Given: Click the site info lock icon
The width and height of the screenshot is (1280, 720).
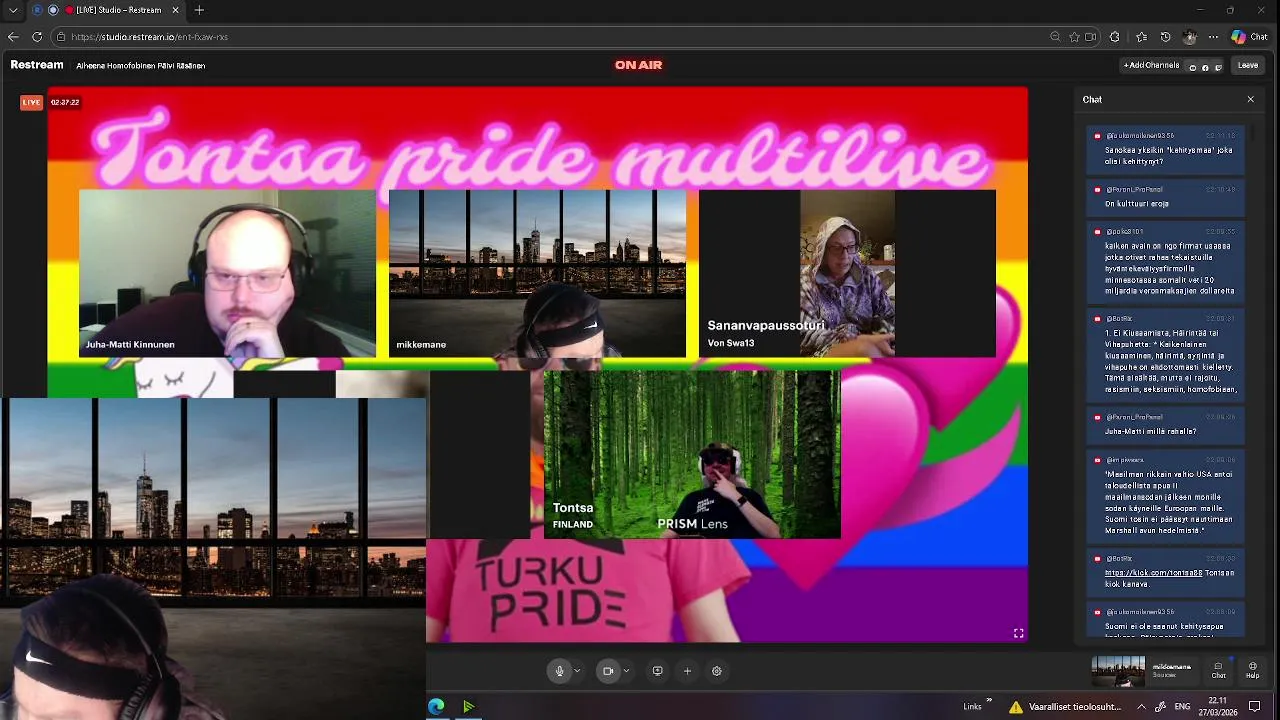Looking at the screenshot, I should 61,37.
